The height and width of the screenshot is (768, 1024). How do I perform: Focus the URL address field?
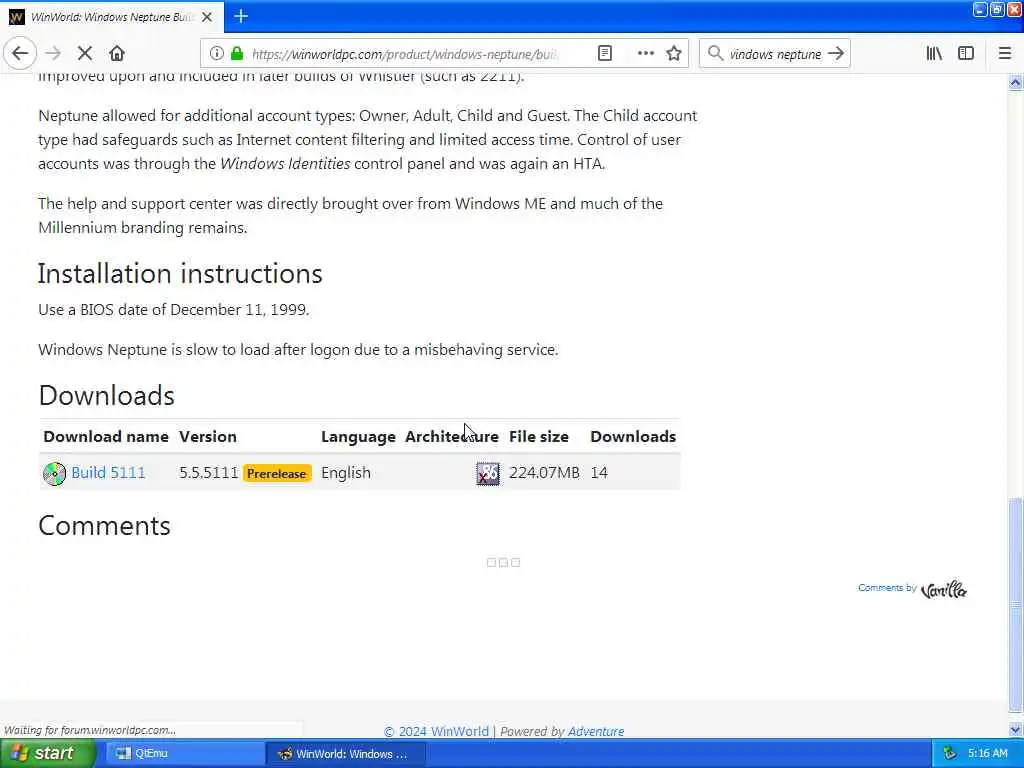point(405,54)
